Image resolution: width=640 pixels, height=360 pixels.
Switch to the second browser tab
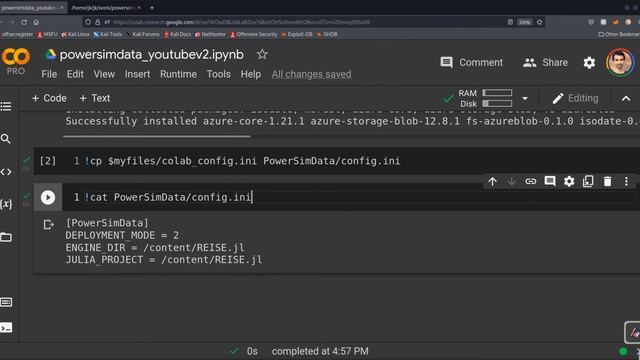105,7
